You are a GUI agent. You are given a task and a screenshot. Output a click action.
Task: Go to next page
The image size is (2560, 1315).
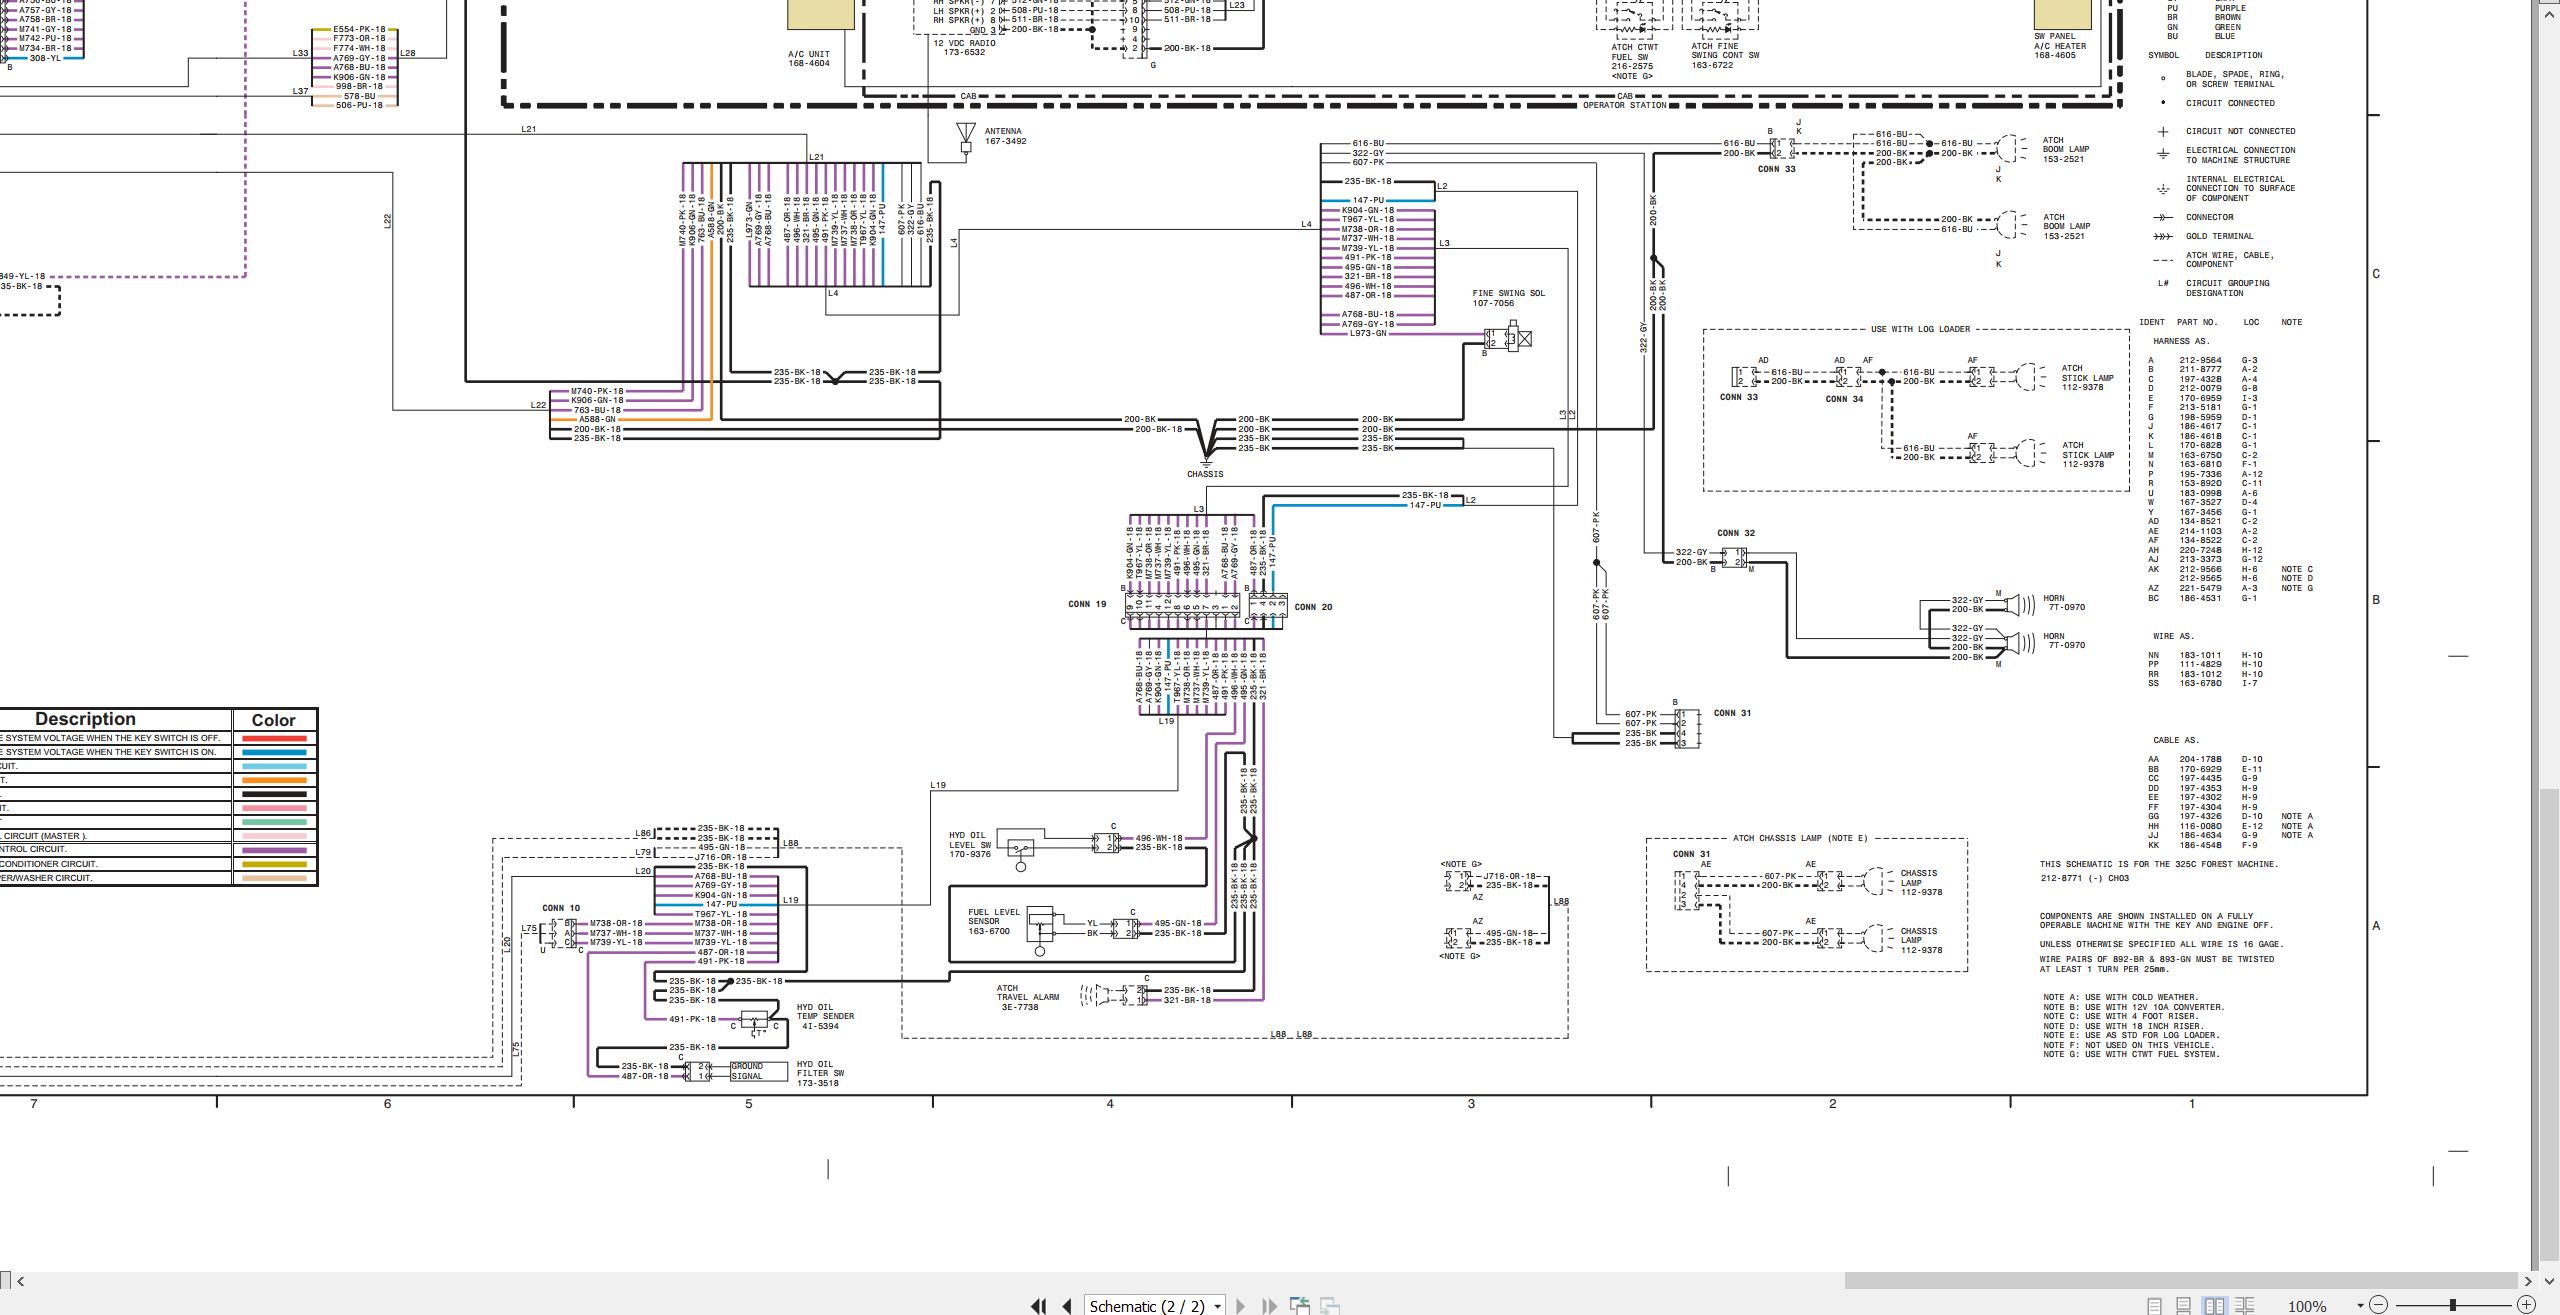[1241, 1305]
